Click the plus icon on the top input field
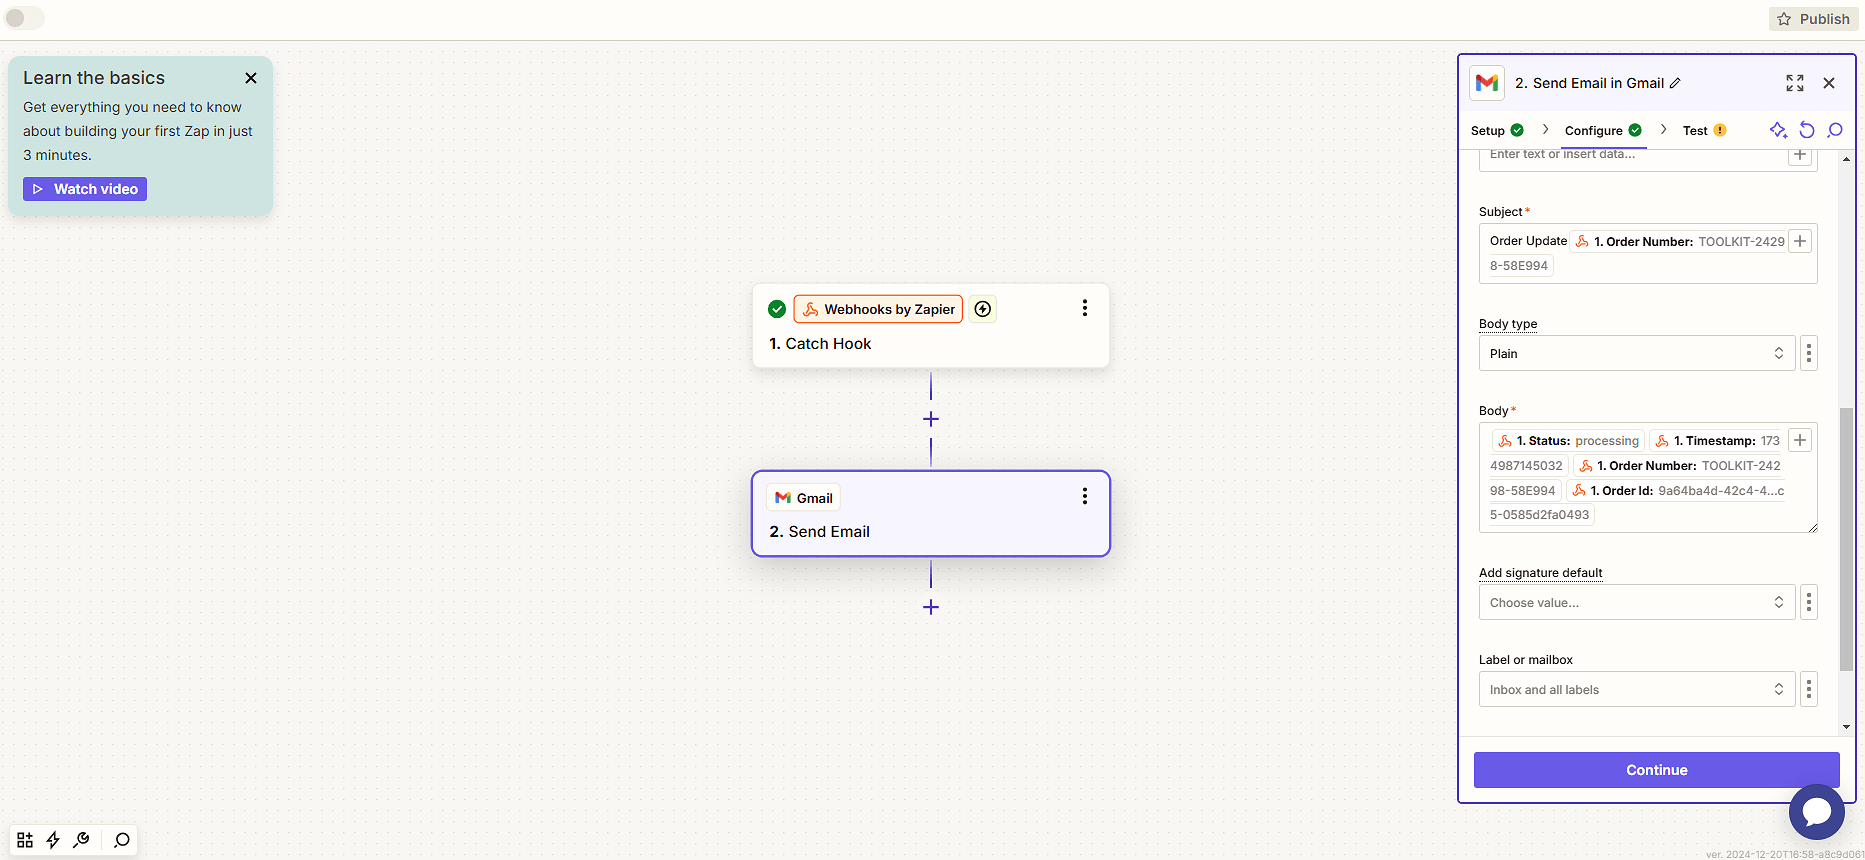This screenshot has width=1865, height=860. 1800,155
